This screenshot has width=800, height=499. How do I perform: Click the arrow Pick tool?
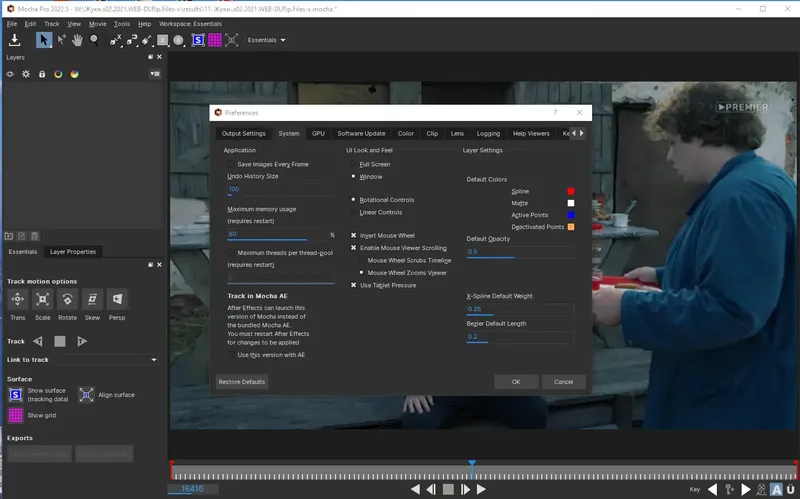click(44, 40)
